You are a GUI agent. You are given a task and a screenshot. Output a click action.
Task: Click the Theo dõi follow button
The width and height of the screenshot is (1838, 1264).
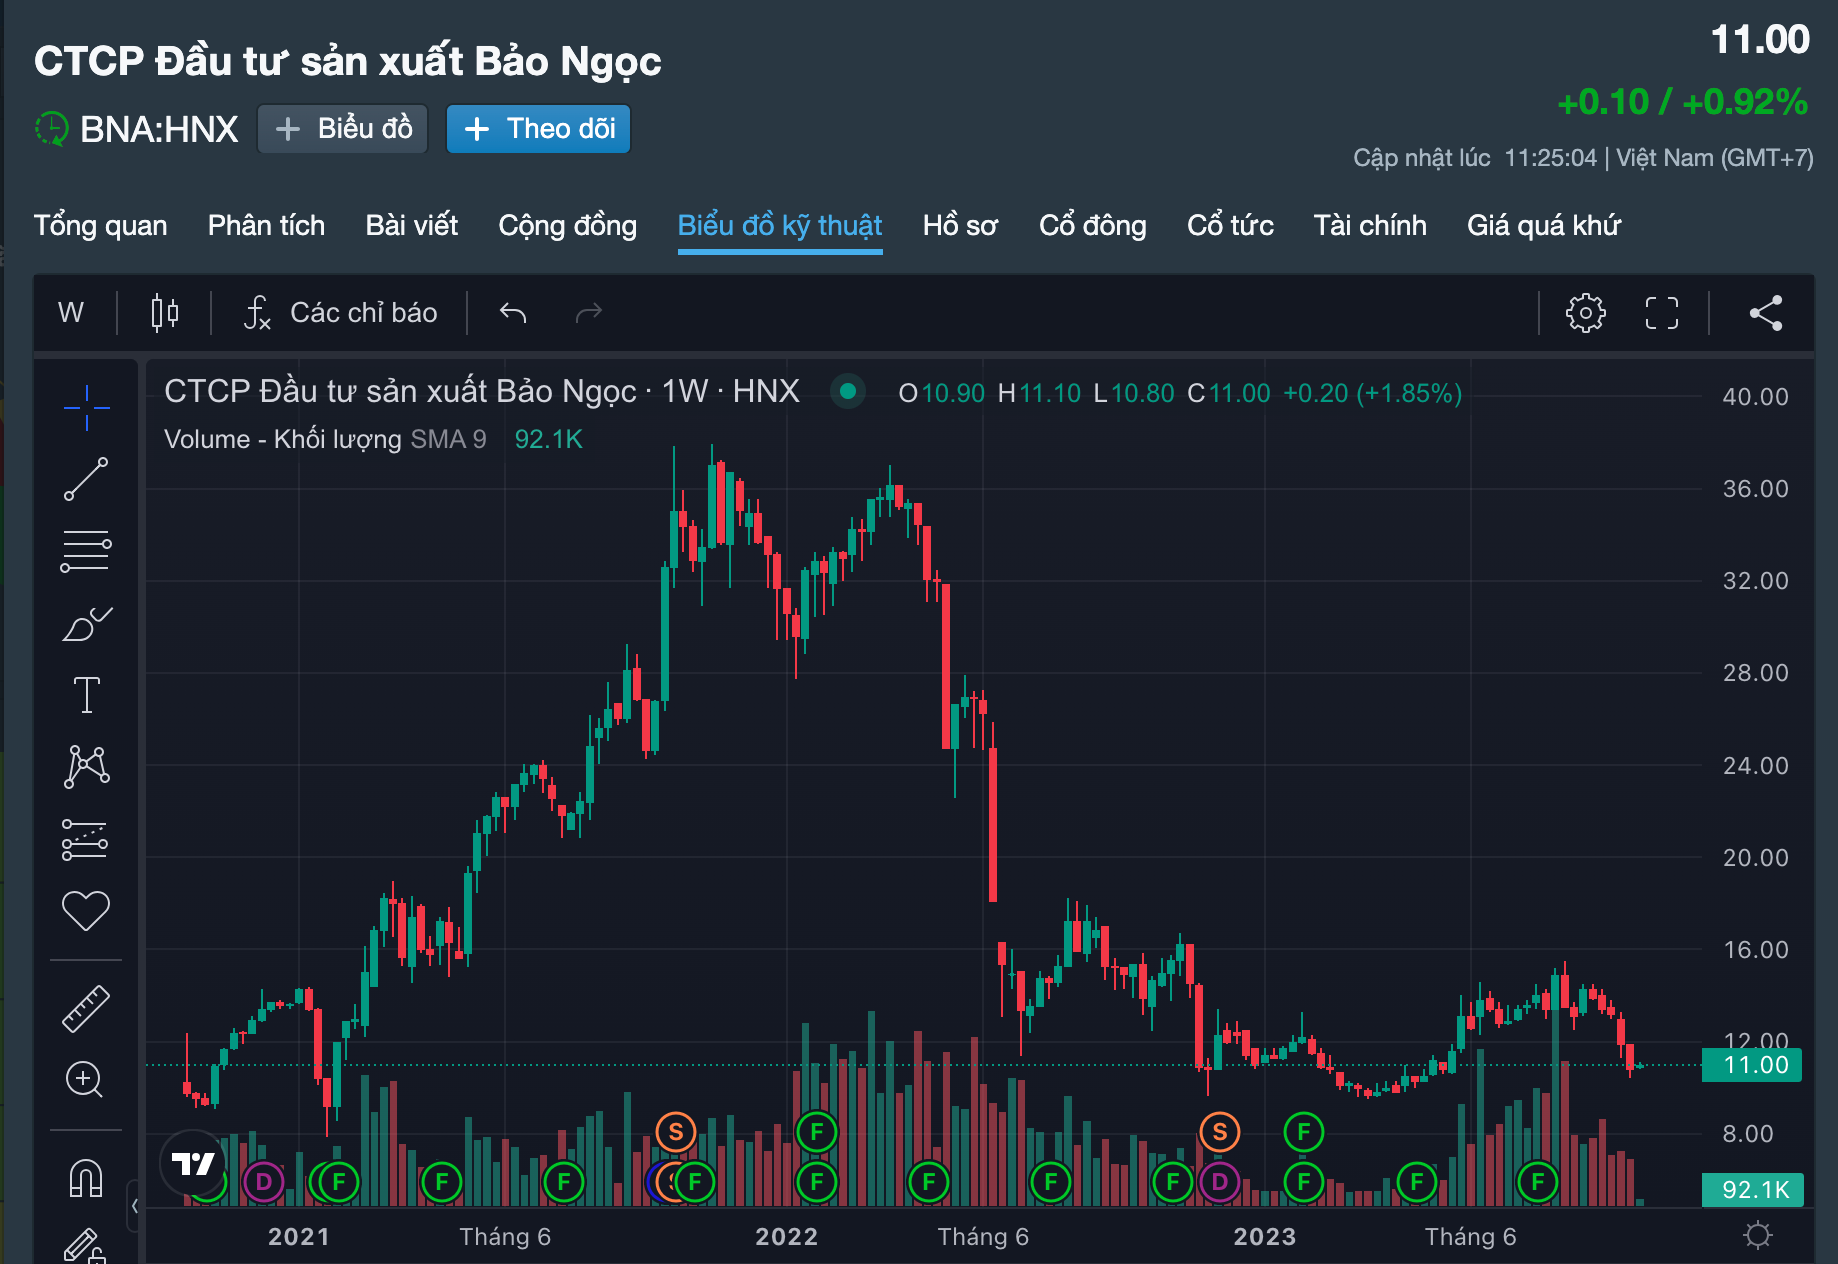point(538,129)
